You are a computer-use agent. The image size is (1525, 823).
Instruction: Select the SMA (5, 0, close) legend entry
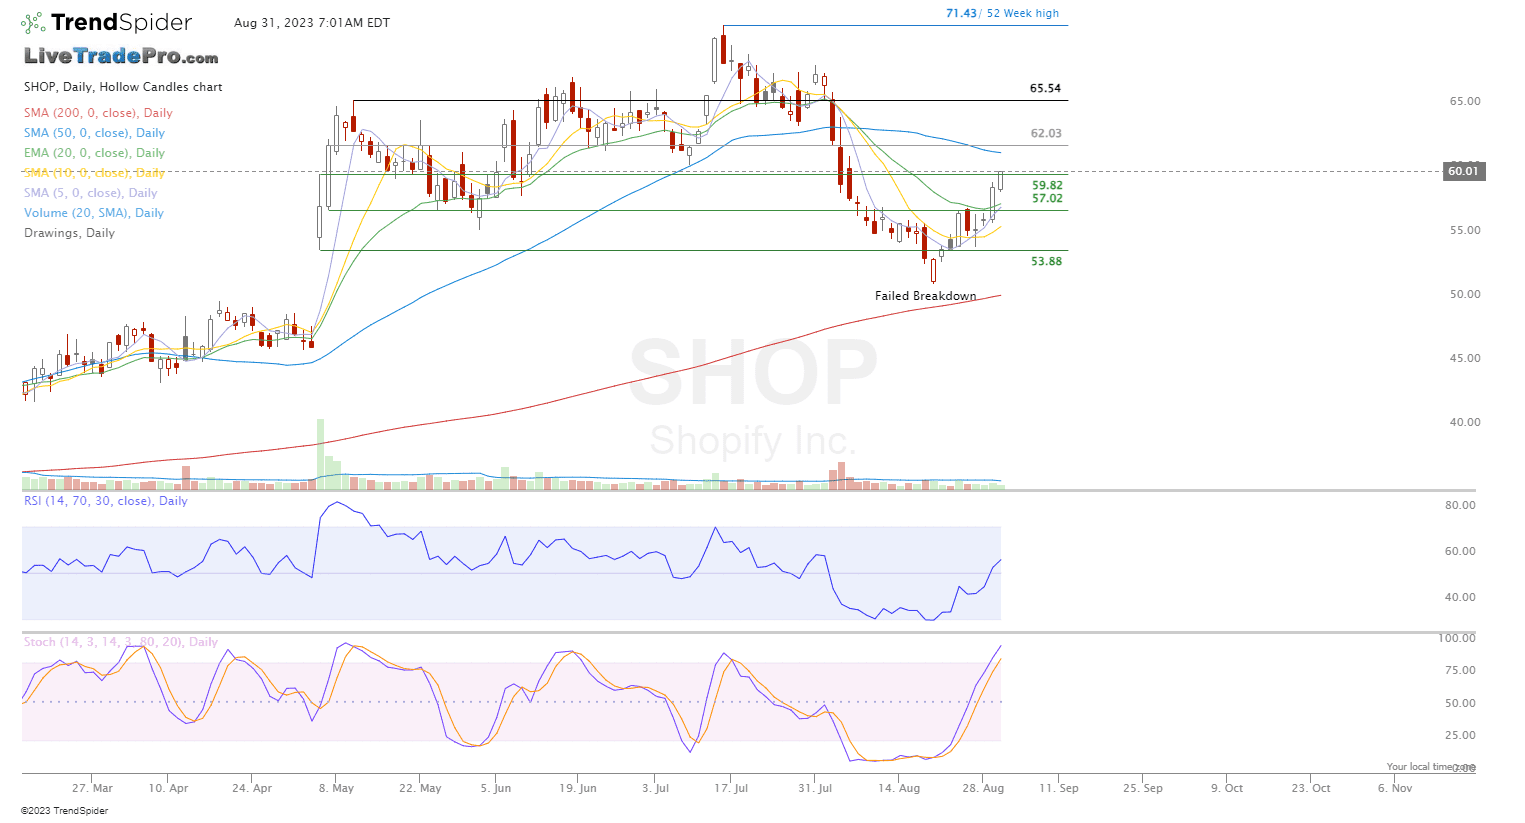[91, 193]
